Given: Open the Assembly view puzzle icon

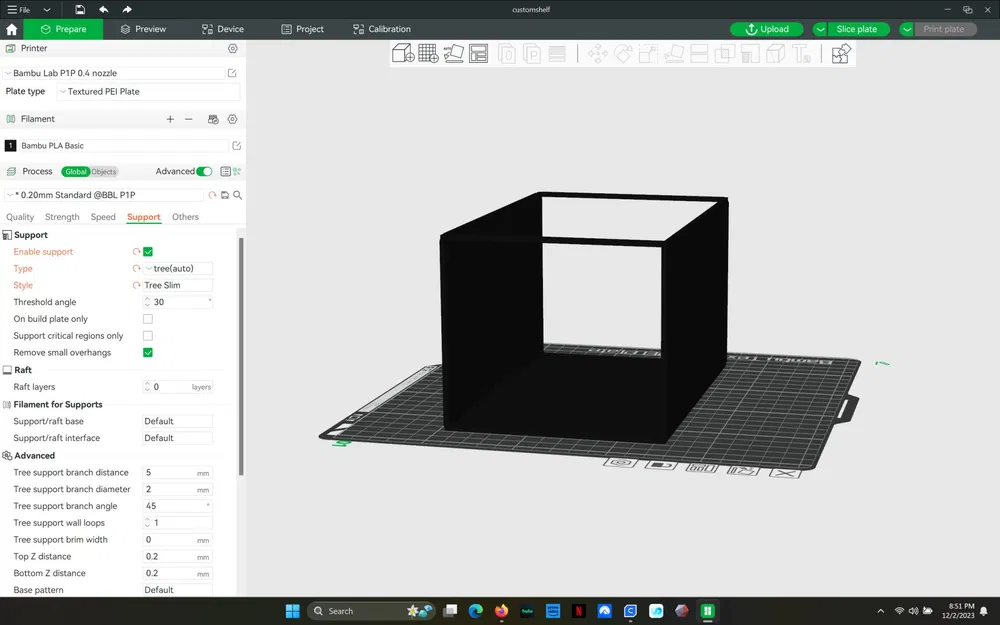Looking at the screenshot, I should pos(841,54).
